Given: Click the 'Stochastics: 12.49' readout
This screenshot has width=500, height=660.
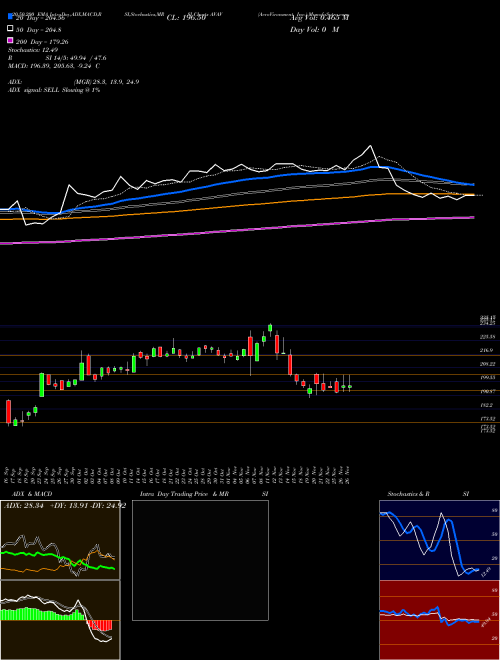Looking at the screenshot, I should click(x=32, y=50).
